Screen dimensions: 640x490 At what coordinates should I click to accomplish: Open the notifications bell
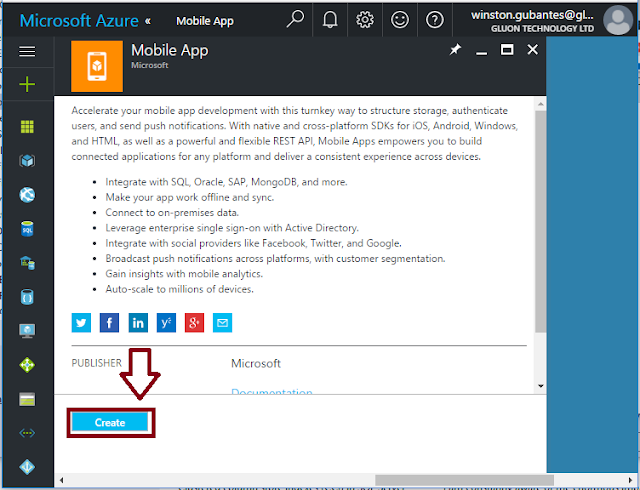pyautogui.click(x=330, y=19)
